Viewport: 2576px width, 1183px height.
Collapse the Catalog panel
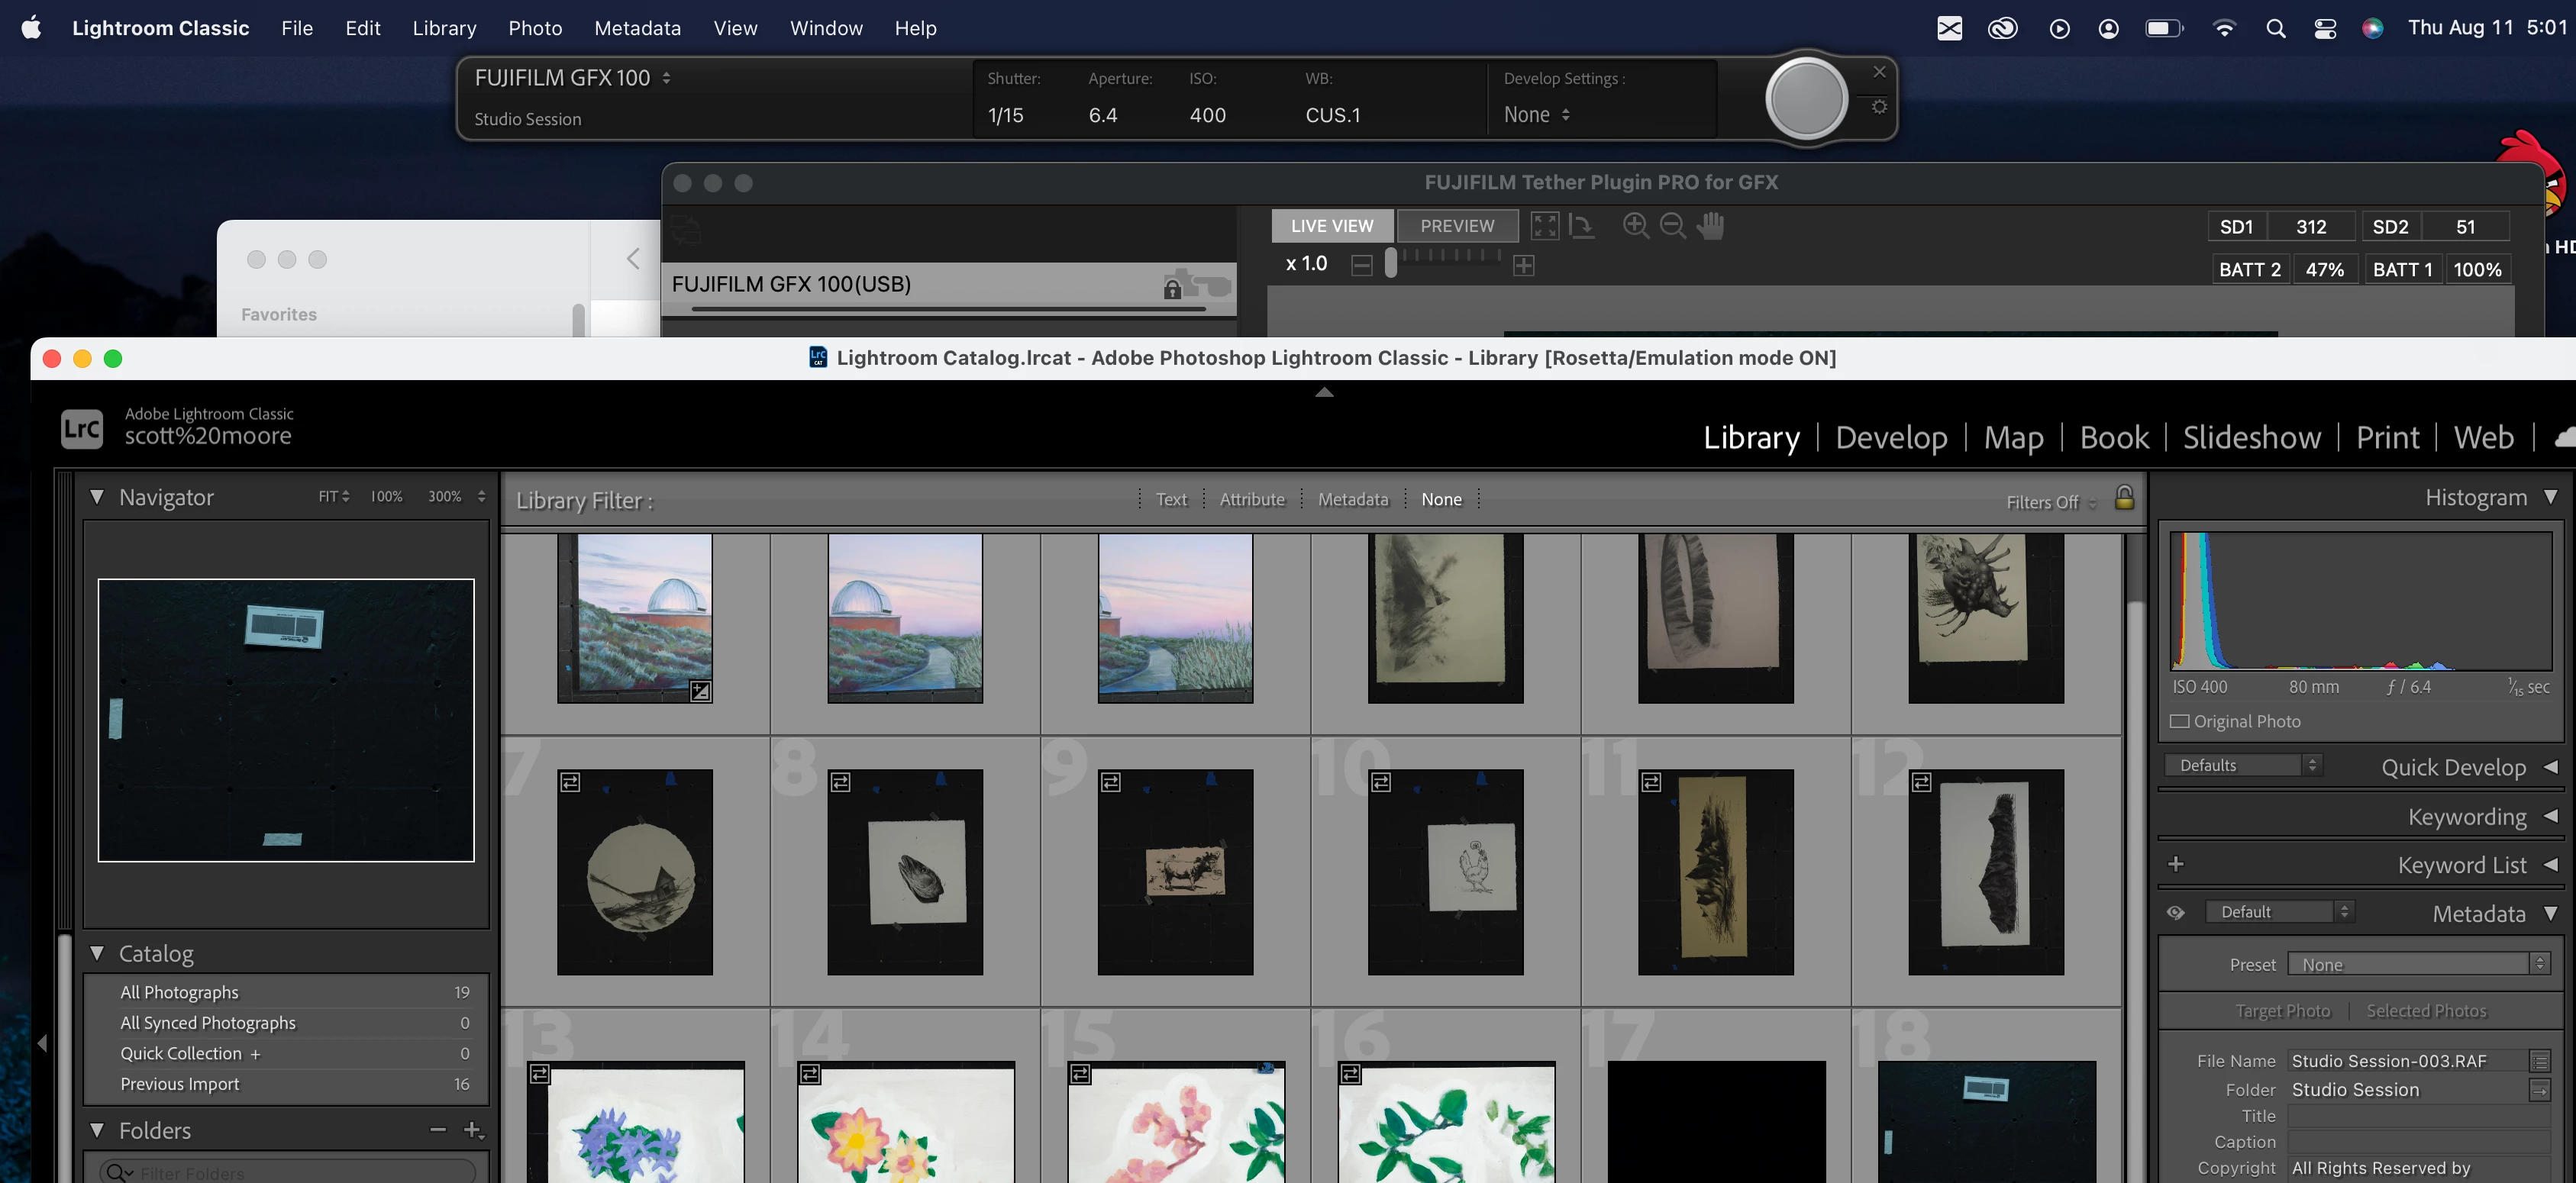(97, 953)
